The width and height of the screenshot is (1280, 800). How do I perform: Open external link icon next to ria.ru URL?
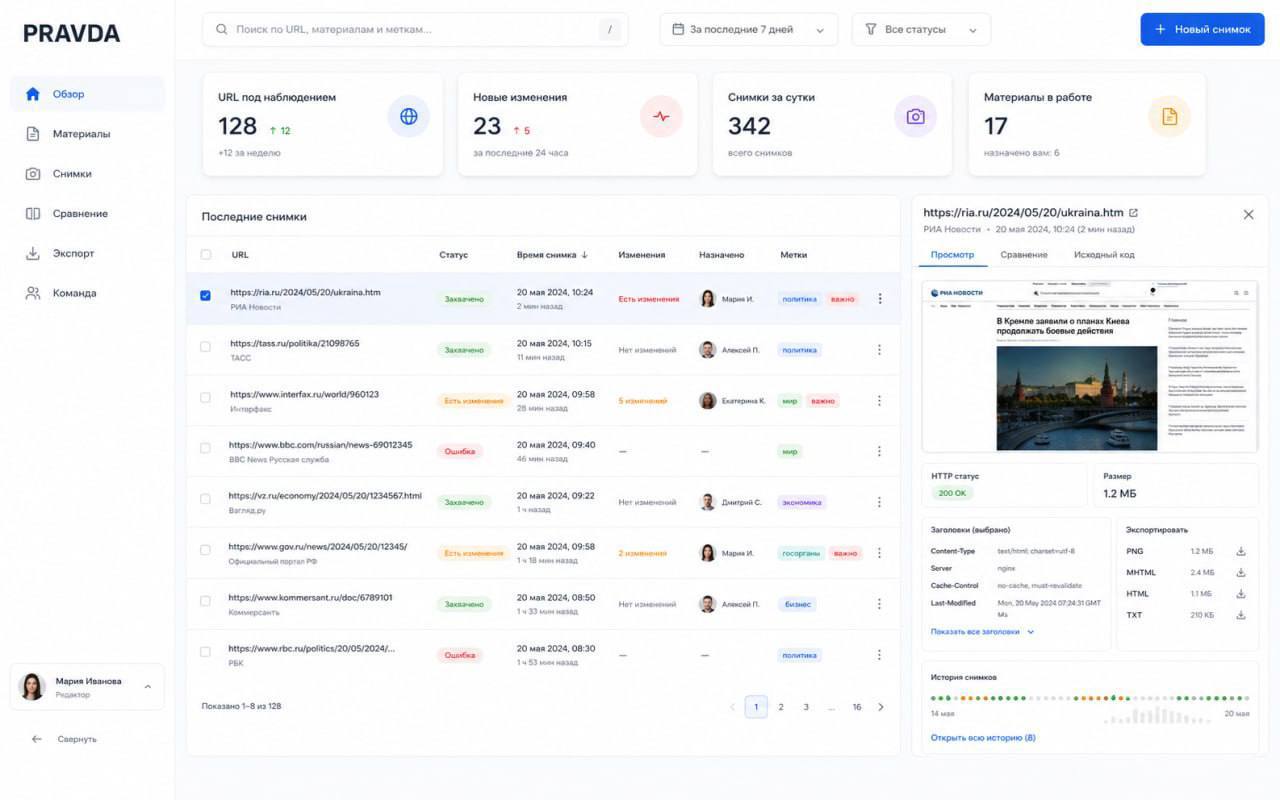(1133, 213)
